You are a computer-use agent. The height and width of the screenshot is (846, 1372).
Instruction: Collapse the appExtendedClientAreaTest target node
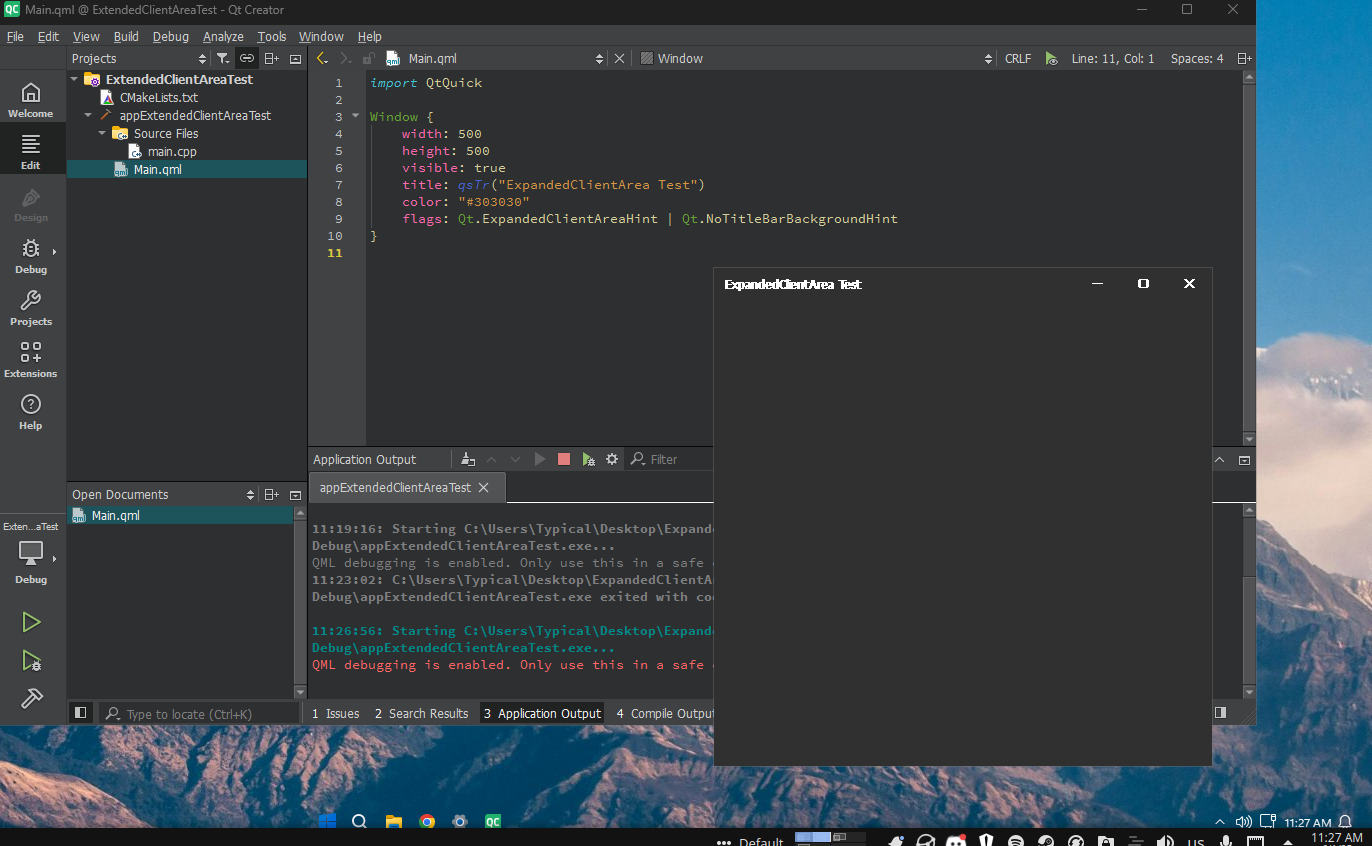click(x=88, y=115)
